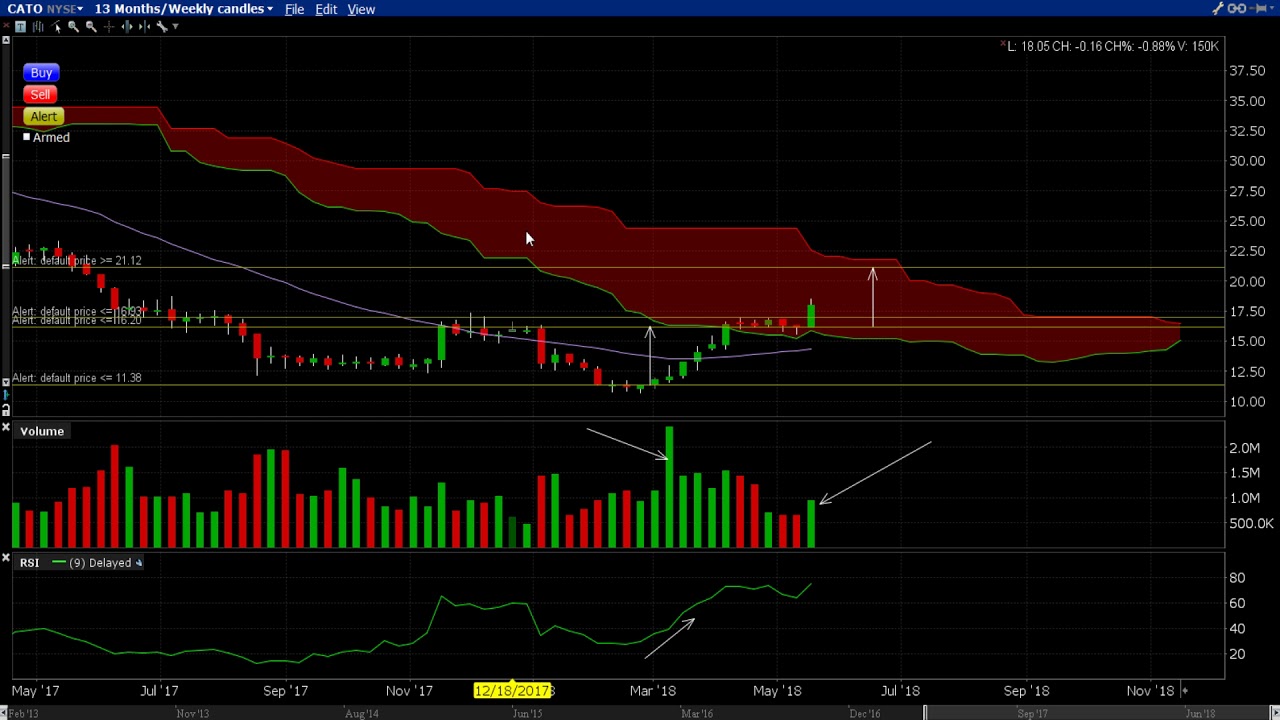Viewport: 1280px width, 720px height.
Task: Open the View menu
Action: tap(361, 9)
